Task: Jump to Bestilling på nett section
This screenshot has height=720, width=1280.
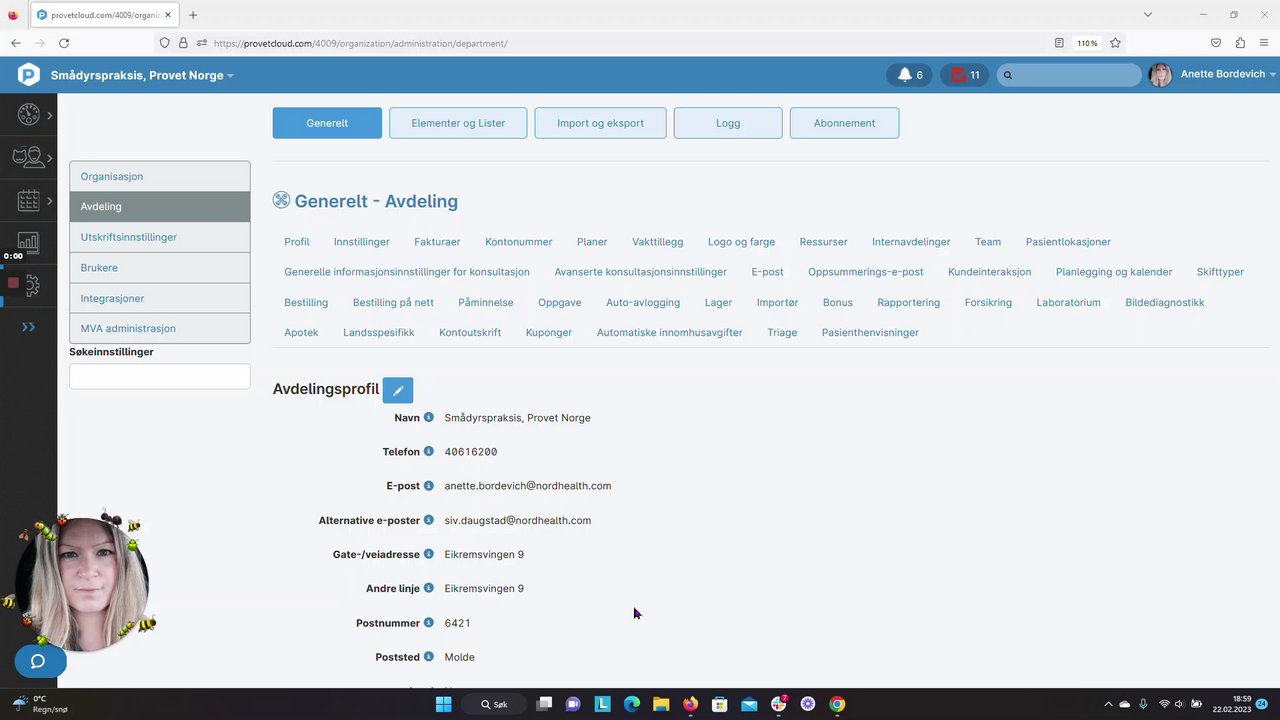Action: [393, 302]
